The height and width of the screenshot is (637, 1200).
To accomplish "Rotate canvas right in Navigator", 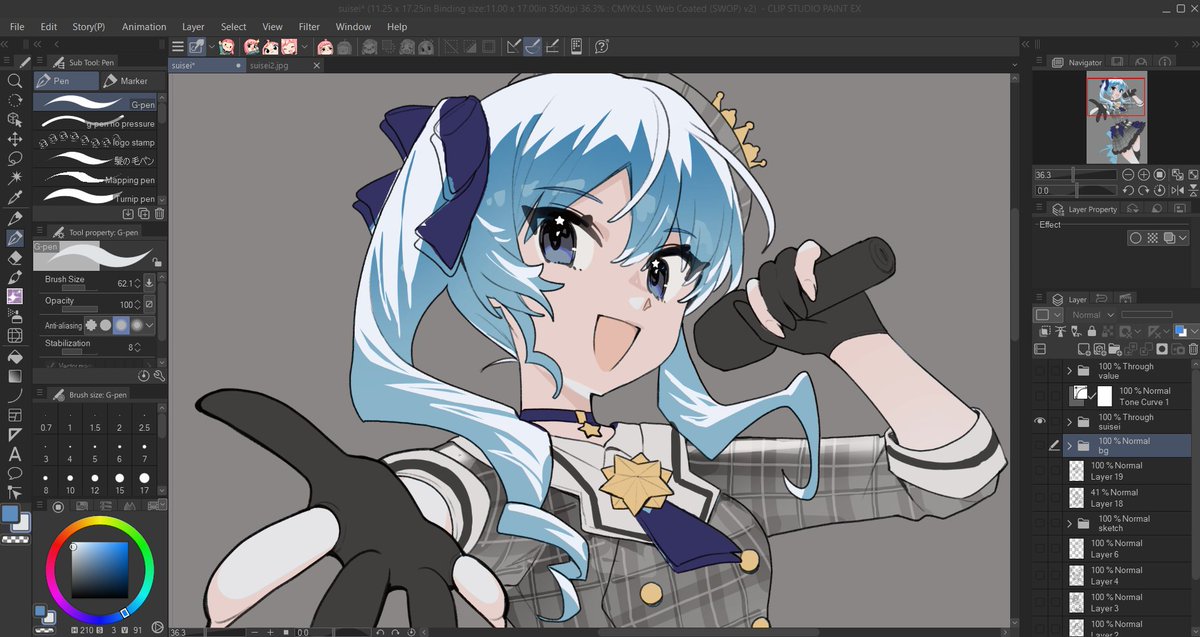I will 1143,190.
